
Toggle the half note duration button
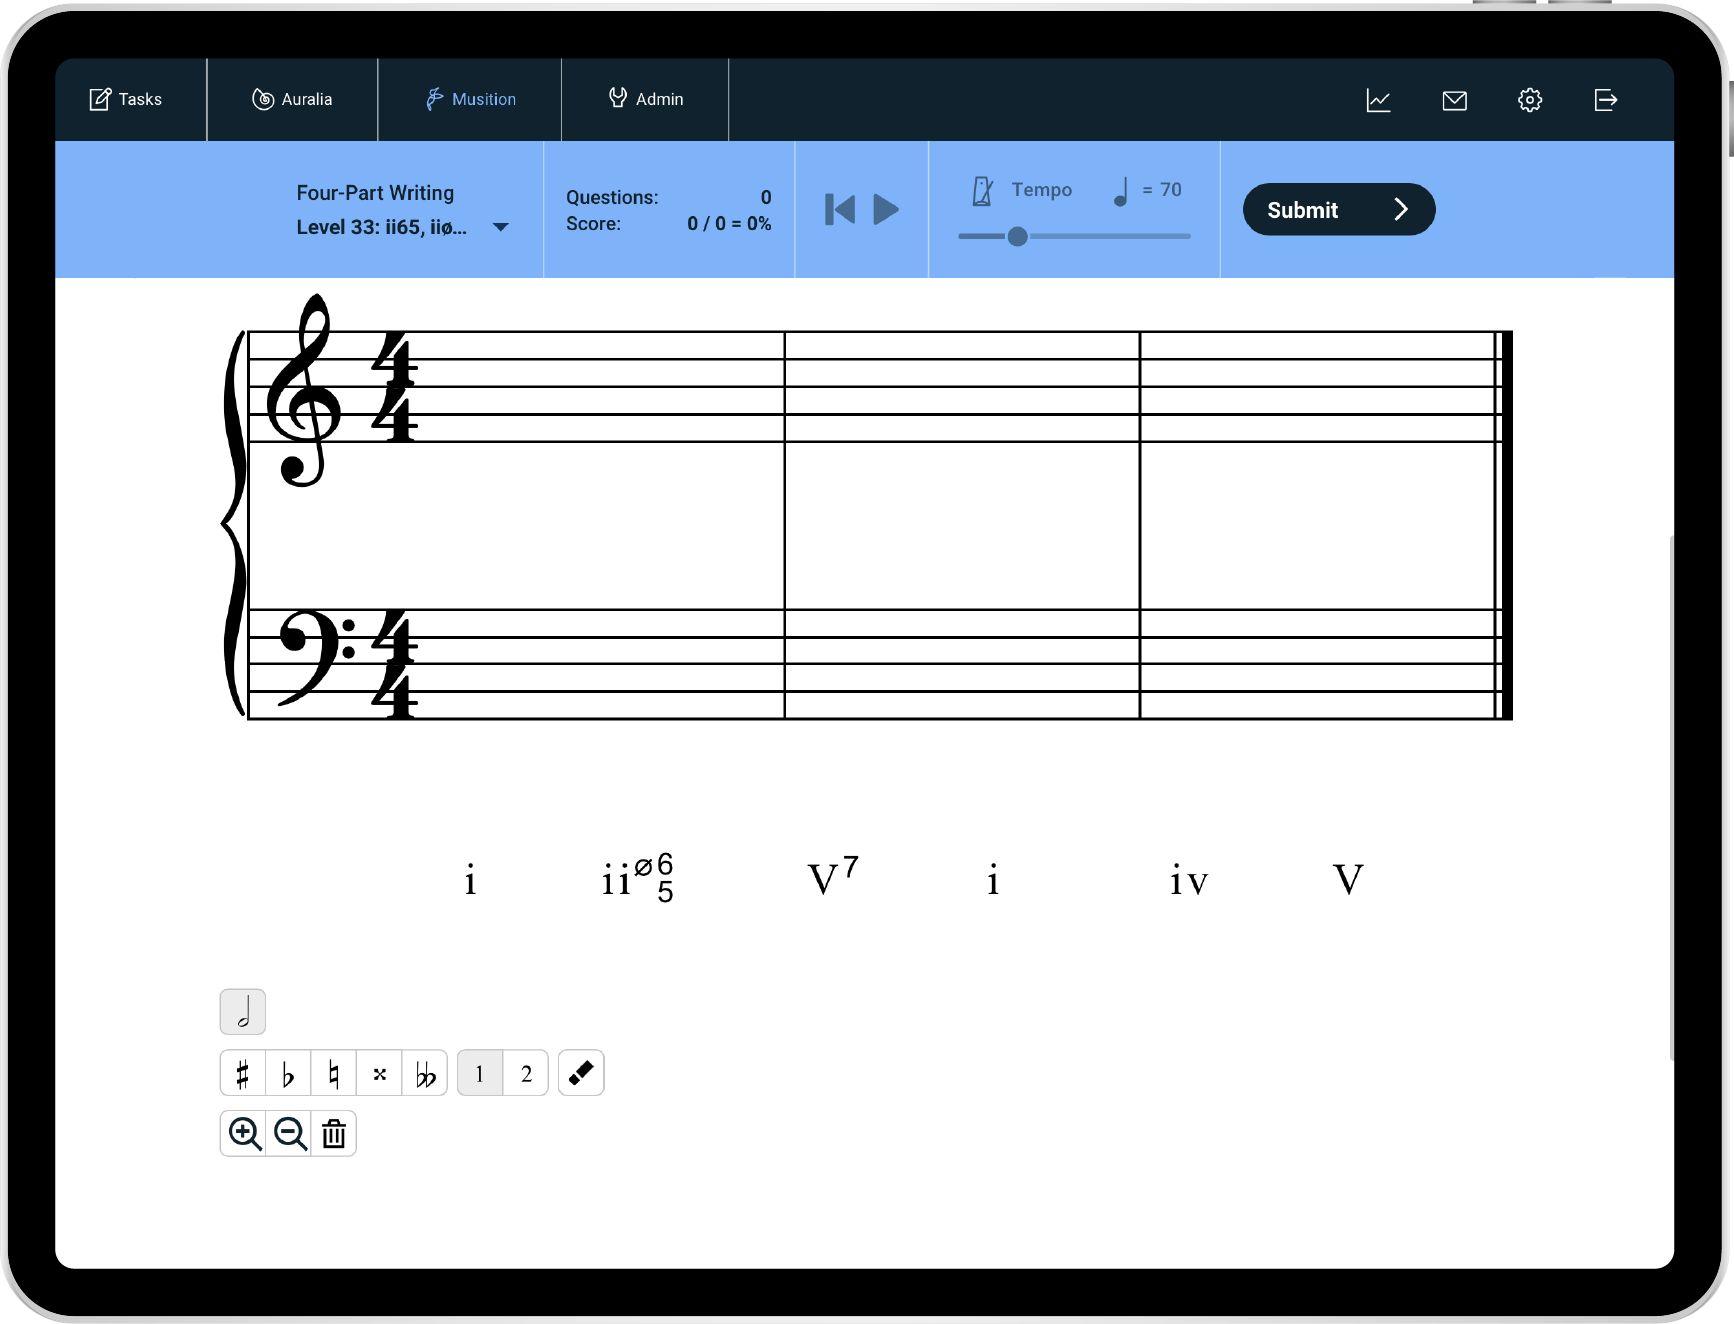tap(243, 1012)
